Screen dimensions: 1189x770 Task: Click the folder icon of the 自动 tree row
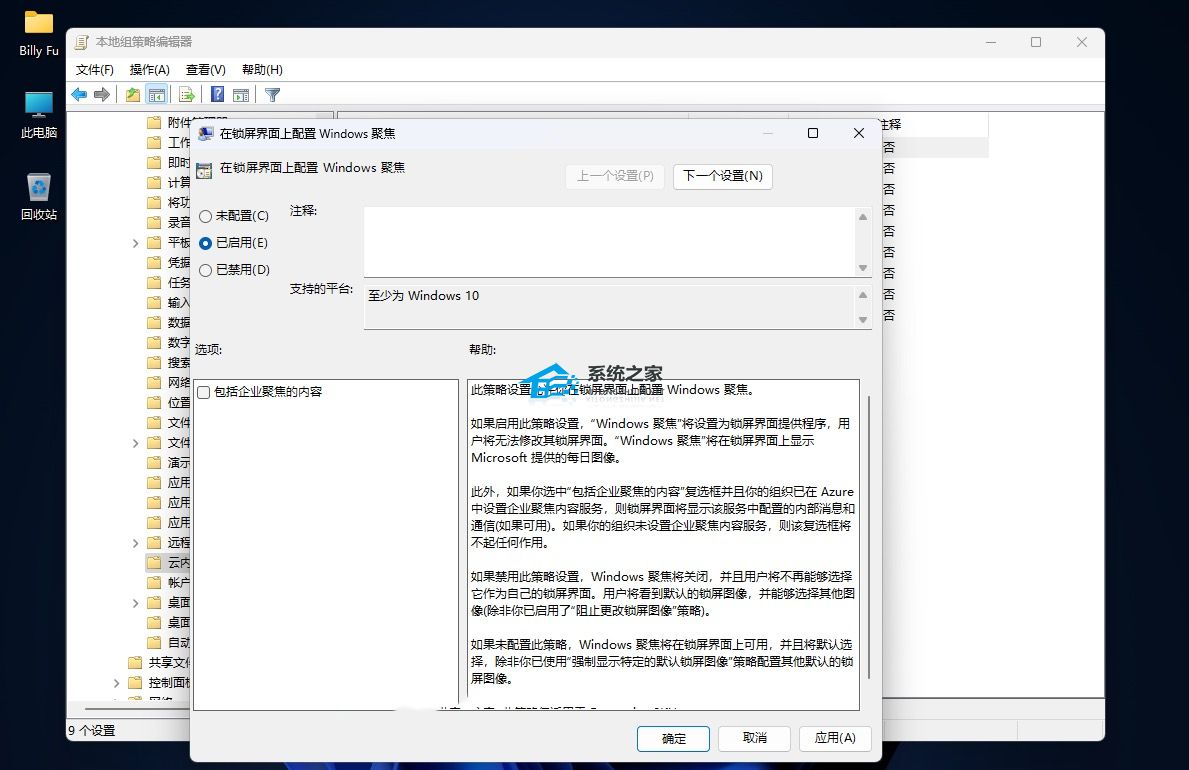pos(154,642)
